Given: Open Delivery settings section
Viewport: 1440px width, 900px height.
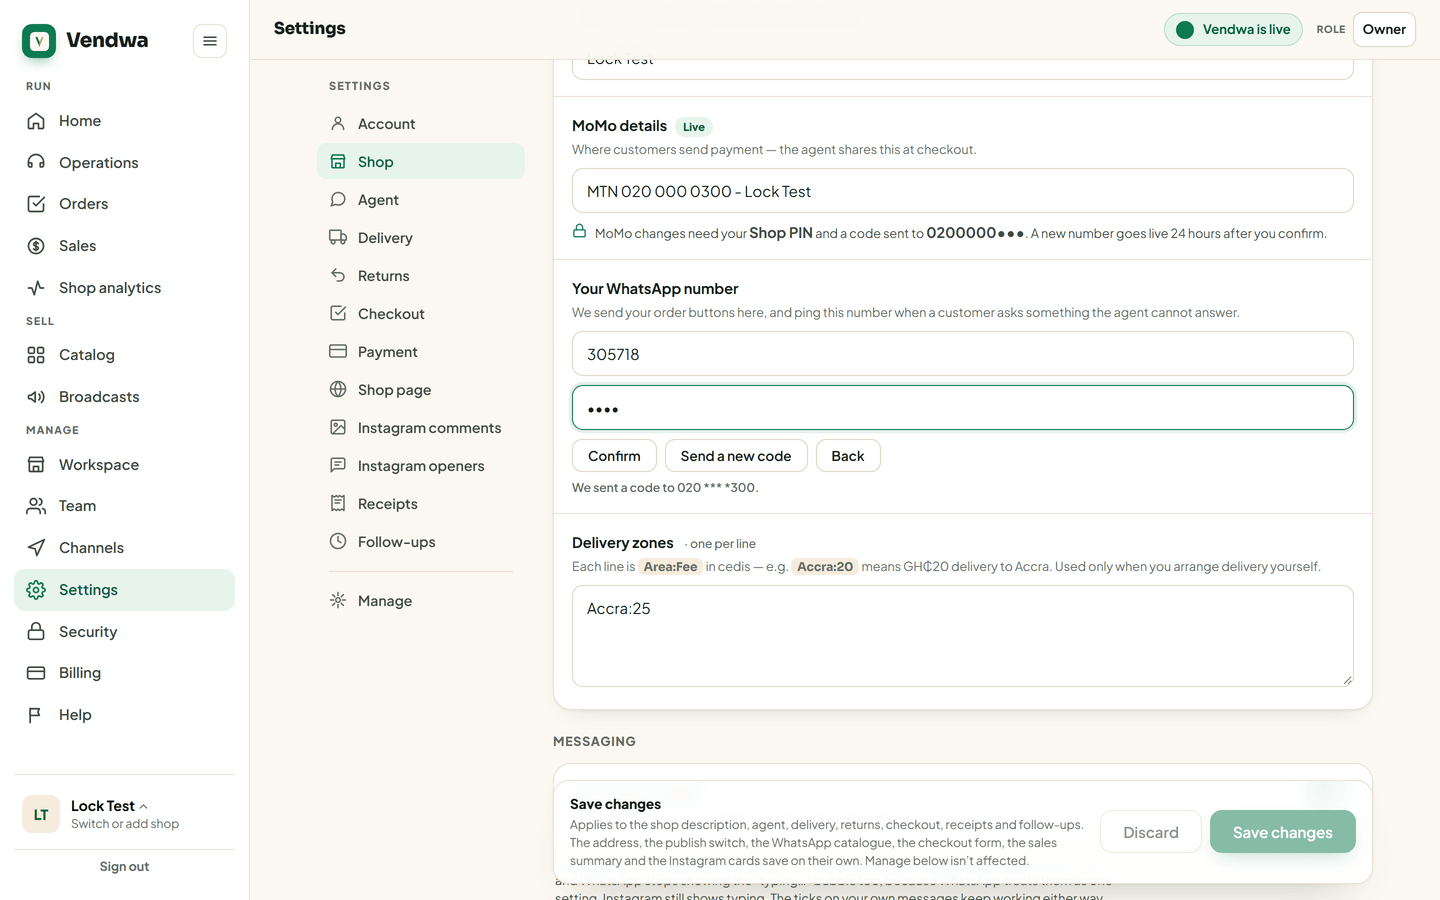Looking at the screenshot, I should [x=421, y=238].
